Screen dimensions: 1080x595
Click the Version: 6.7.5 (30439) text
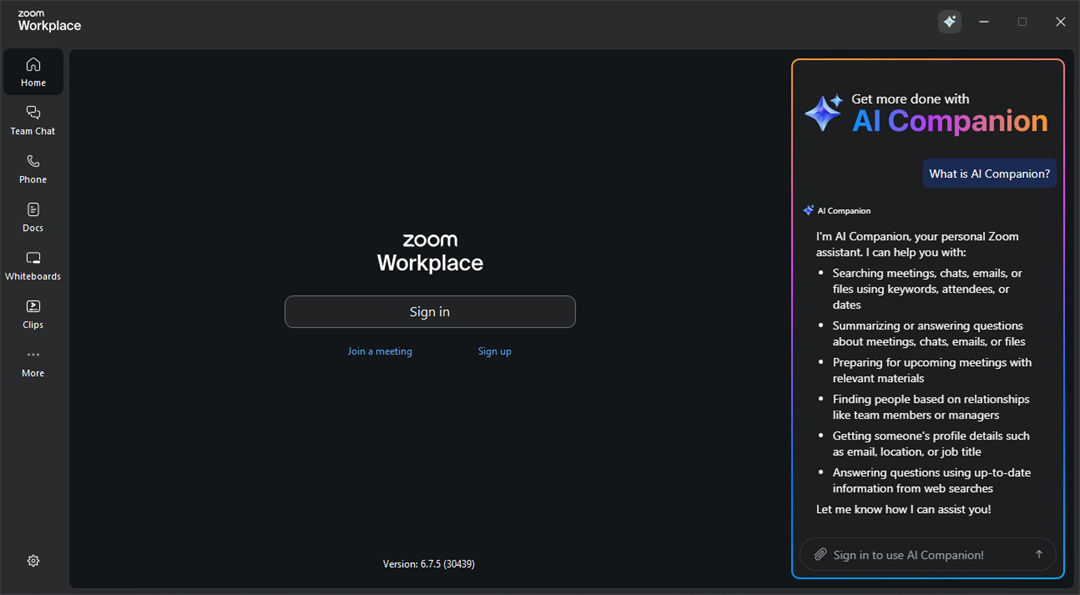pyautogui.click(x=428, y=564)
